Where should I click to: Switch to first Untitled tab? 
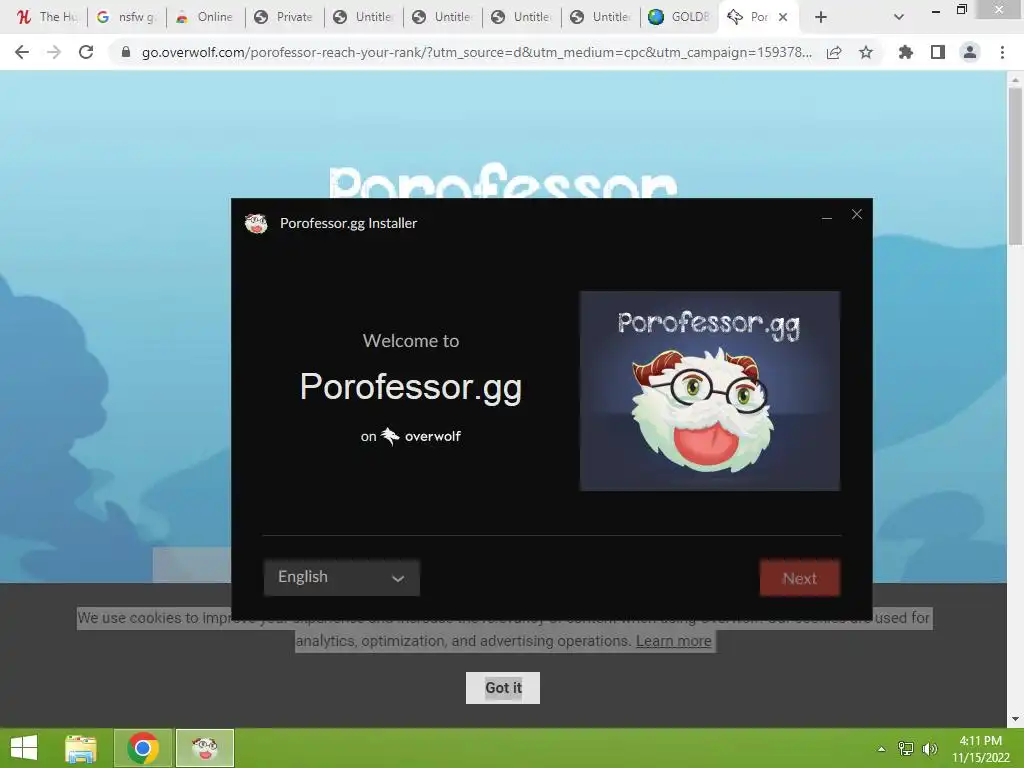click(363, 17)
